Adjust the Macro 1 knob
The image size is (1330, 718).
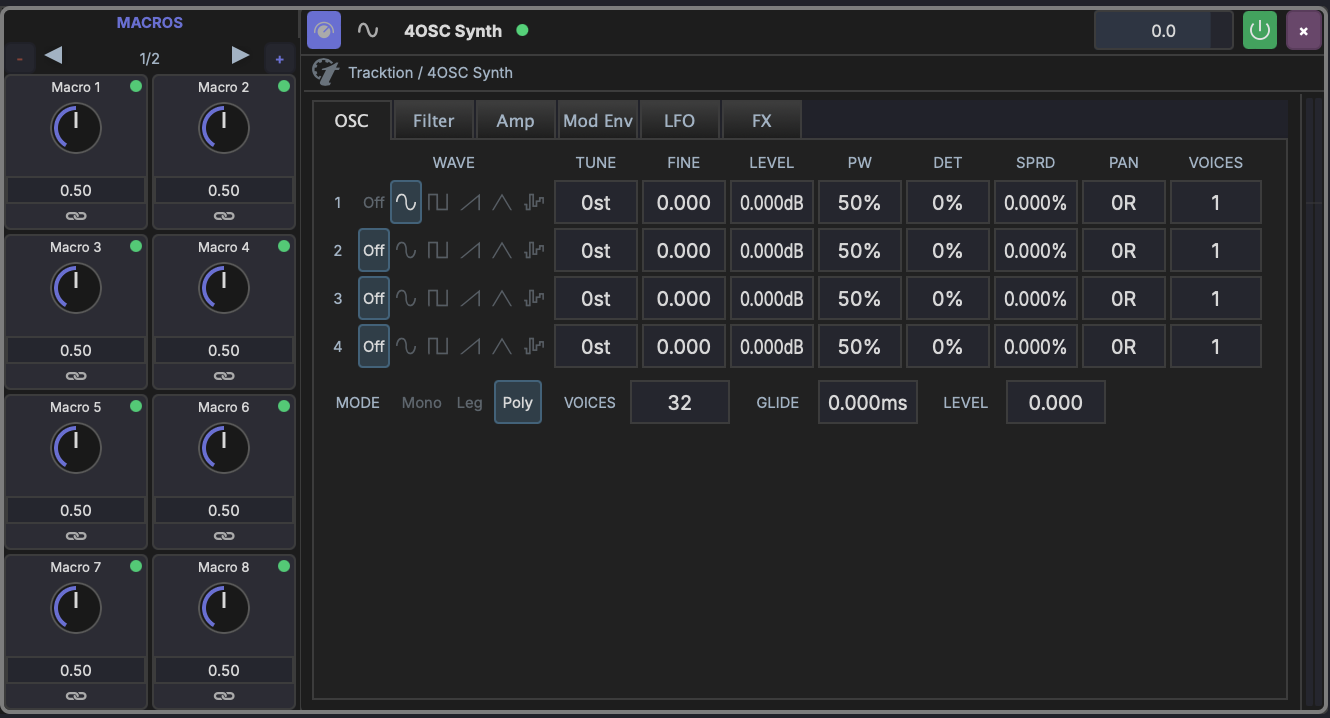pos(76,128)
